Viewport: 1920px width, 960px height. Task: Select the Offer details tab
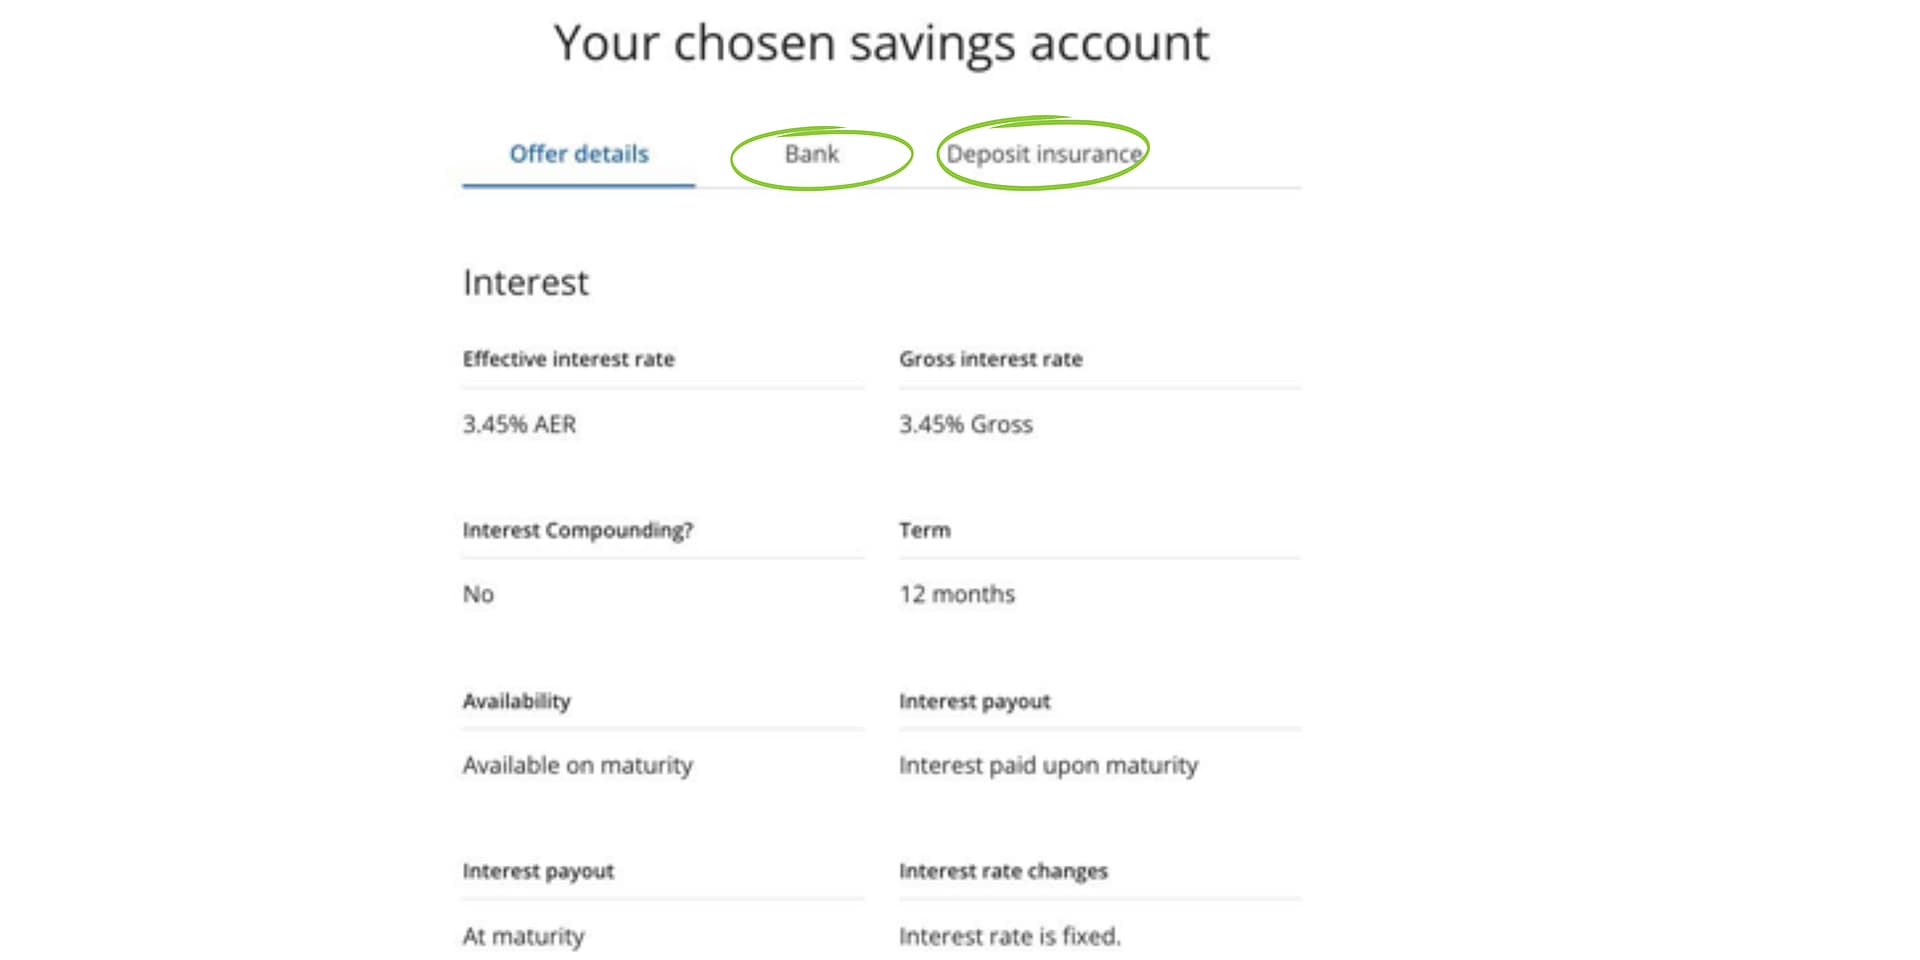(578, 154)
